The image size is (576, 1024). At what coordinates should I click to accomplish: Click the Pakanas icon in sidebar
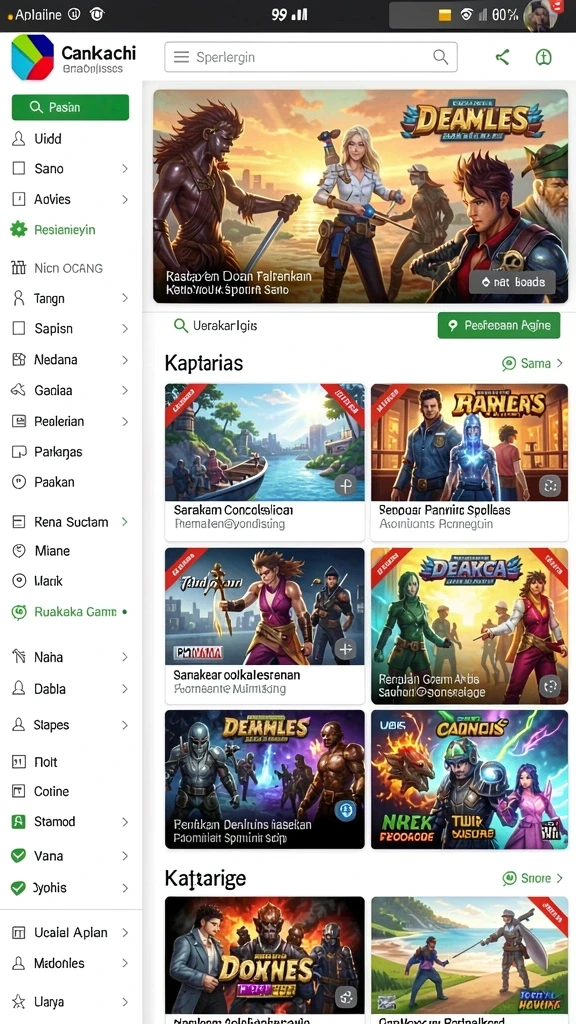click(x=19, y=451)
